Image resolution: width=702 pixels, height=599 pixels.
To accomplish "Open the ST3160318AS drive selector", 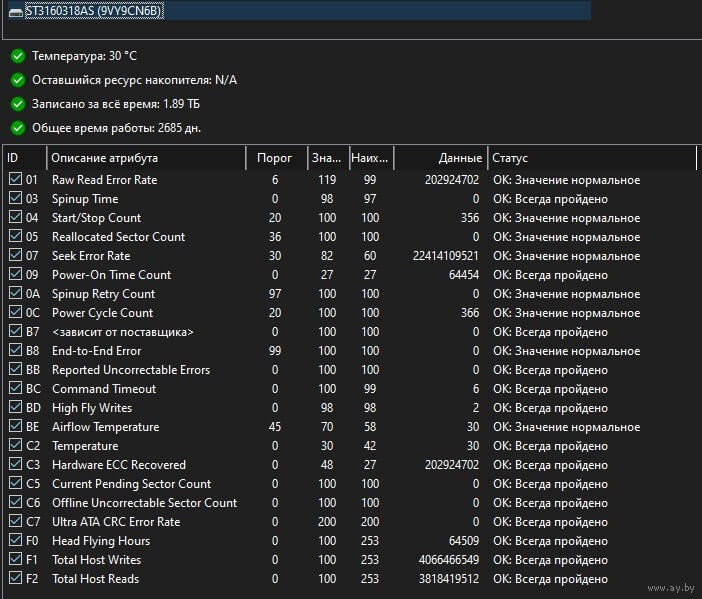I will [300, 11].
